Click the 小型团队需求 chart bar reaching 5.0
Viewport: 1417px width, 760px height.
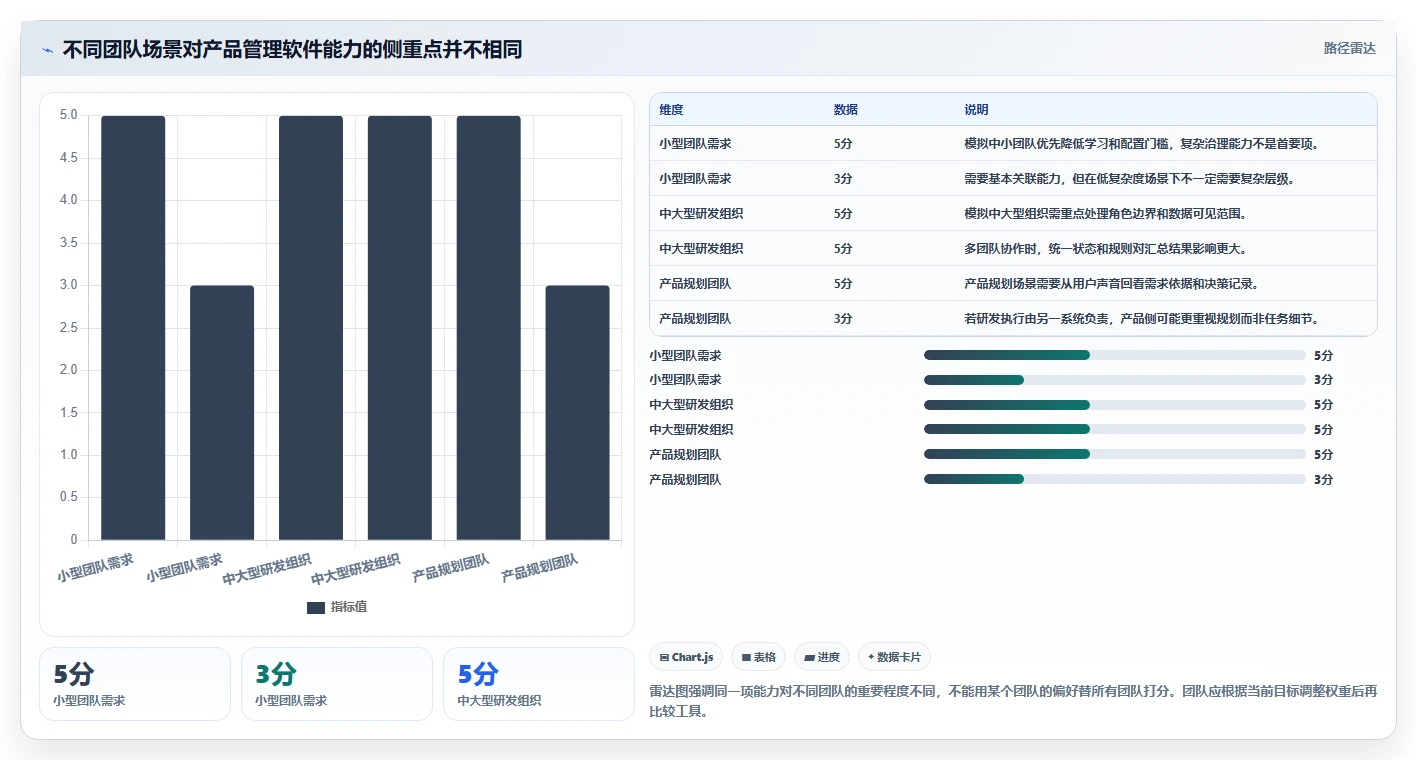tap(133, 328)
